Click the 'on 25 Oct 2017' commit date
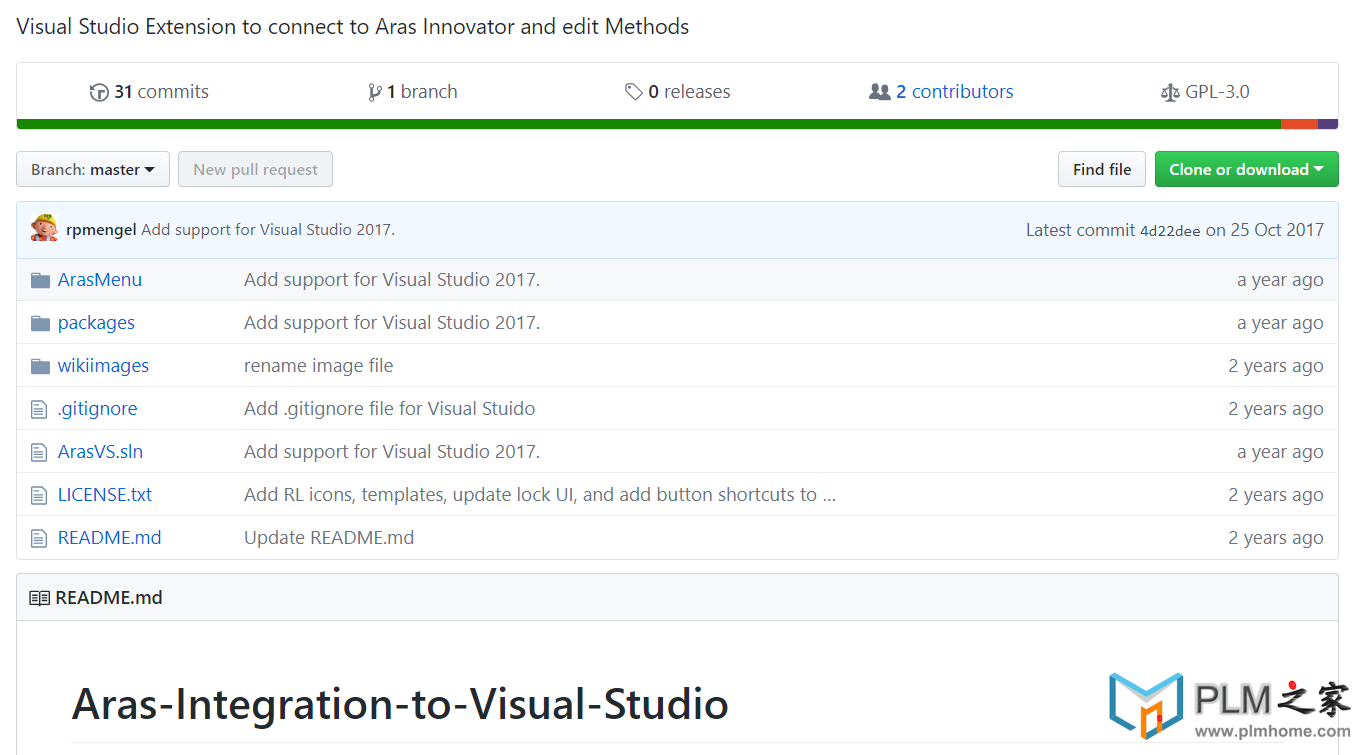This screenshot has width=1360, height=755. click(1264, 229)
